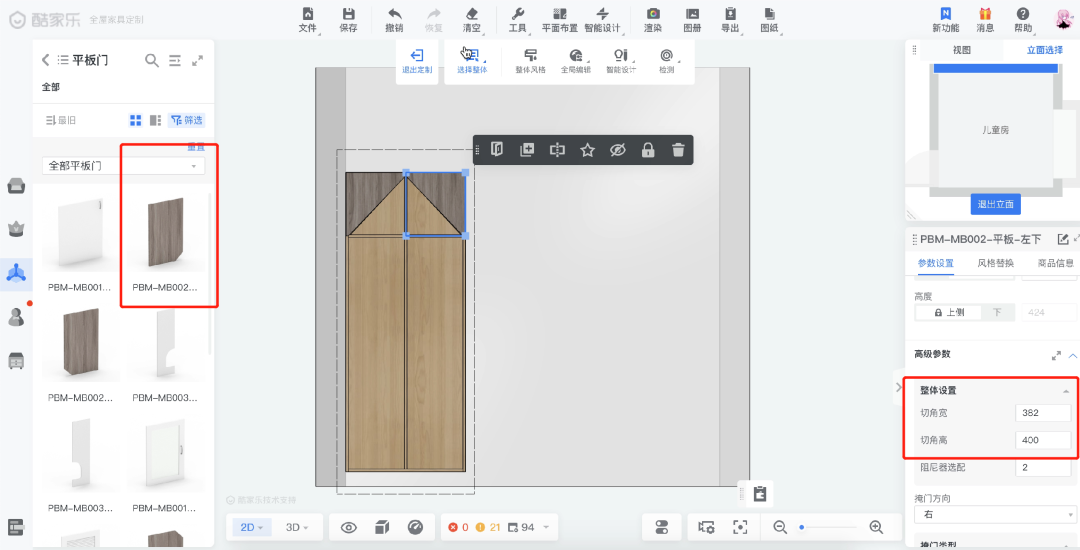The height and width of the screenshot is (550, 1080).
Task: Click the 选择整体 selection mode dropdown
Action: [x=472, y=61]
